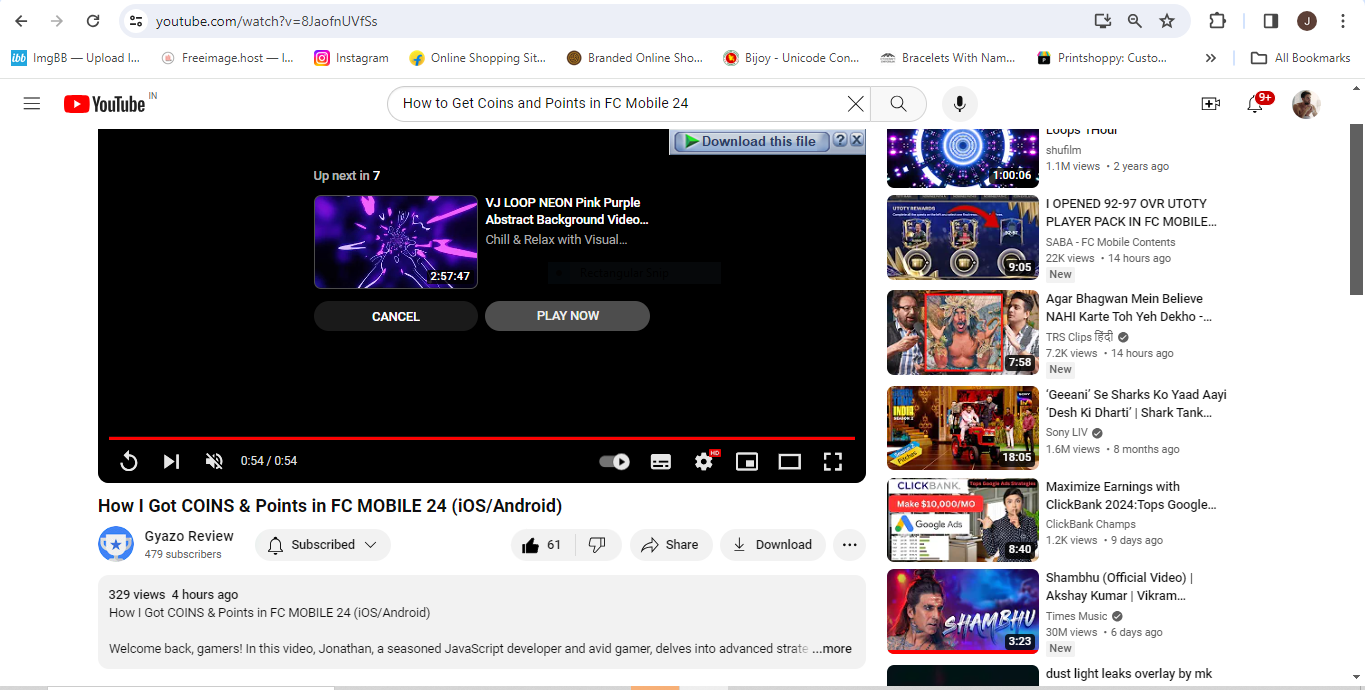The image size is (1365, 690).
Task: Skip to the next video
Action: [x=171, y=461]
